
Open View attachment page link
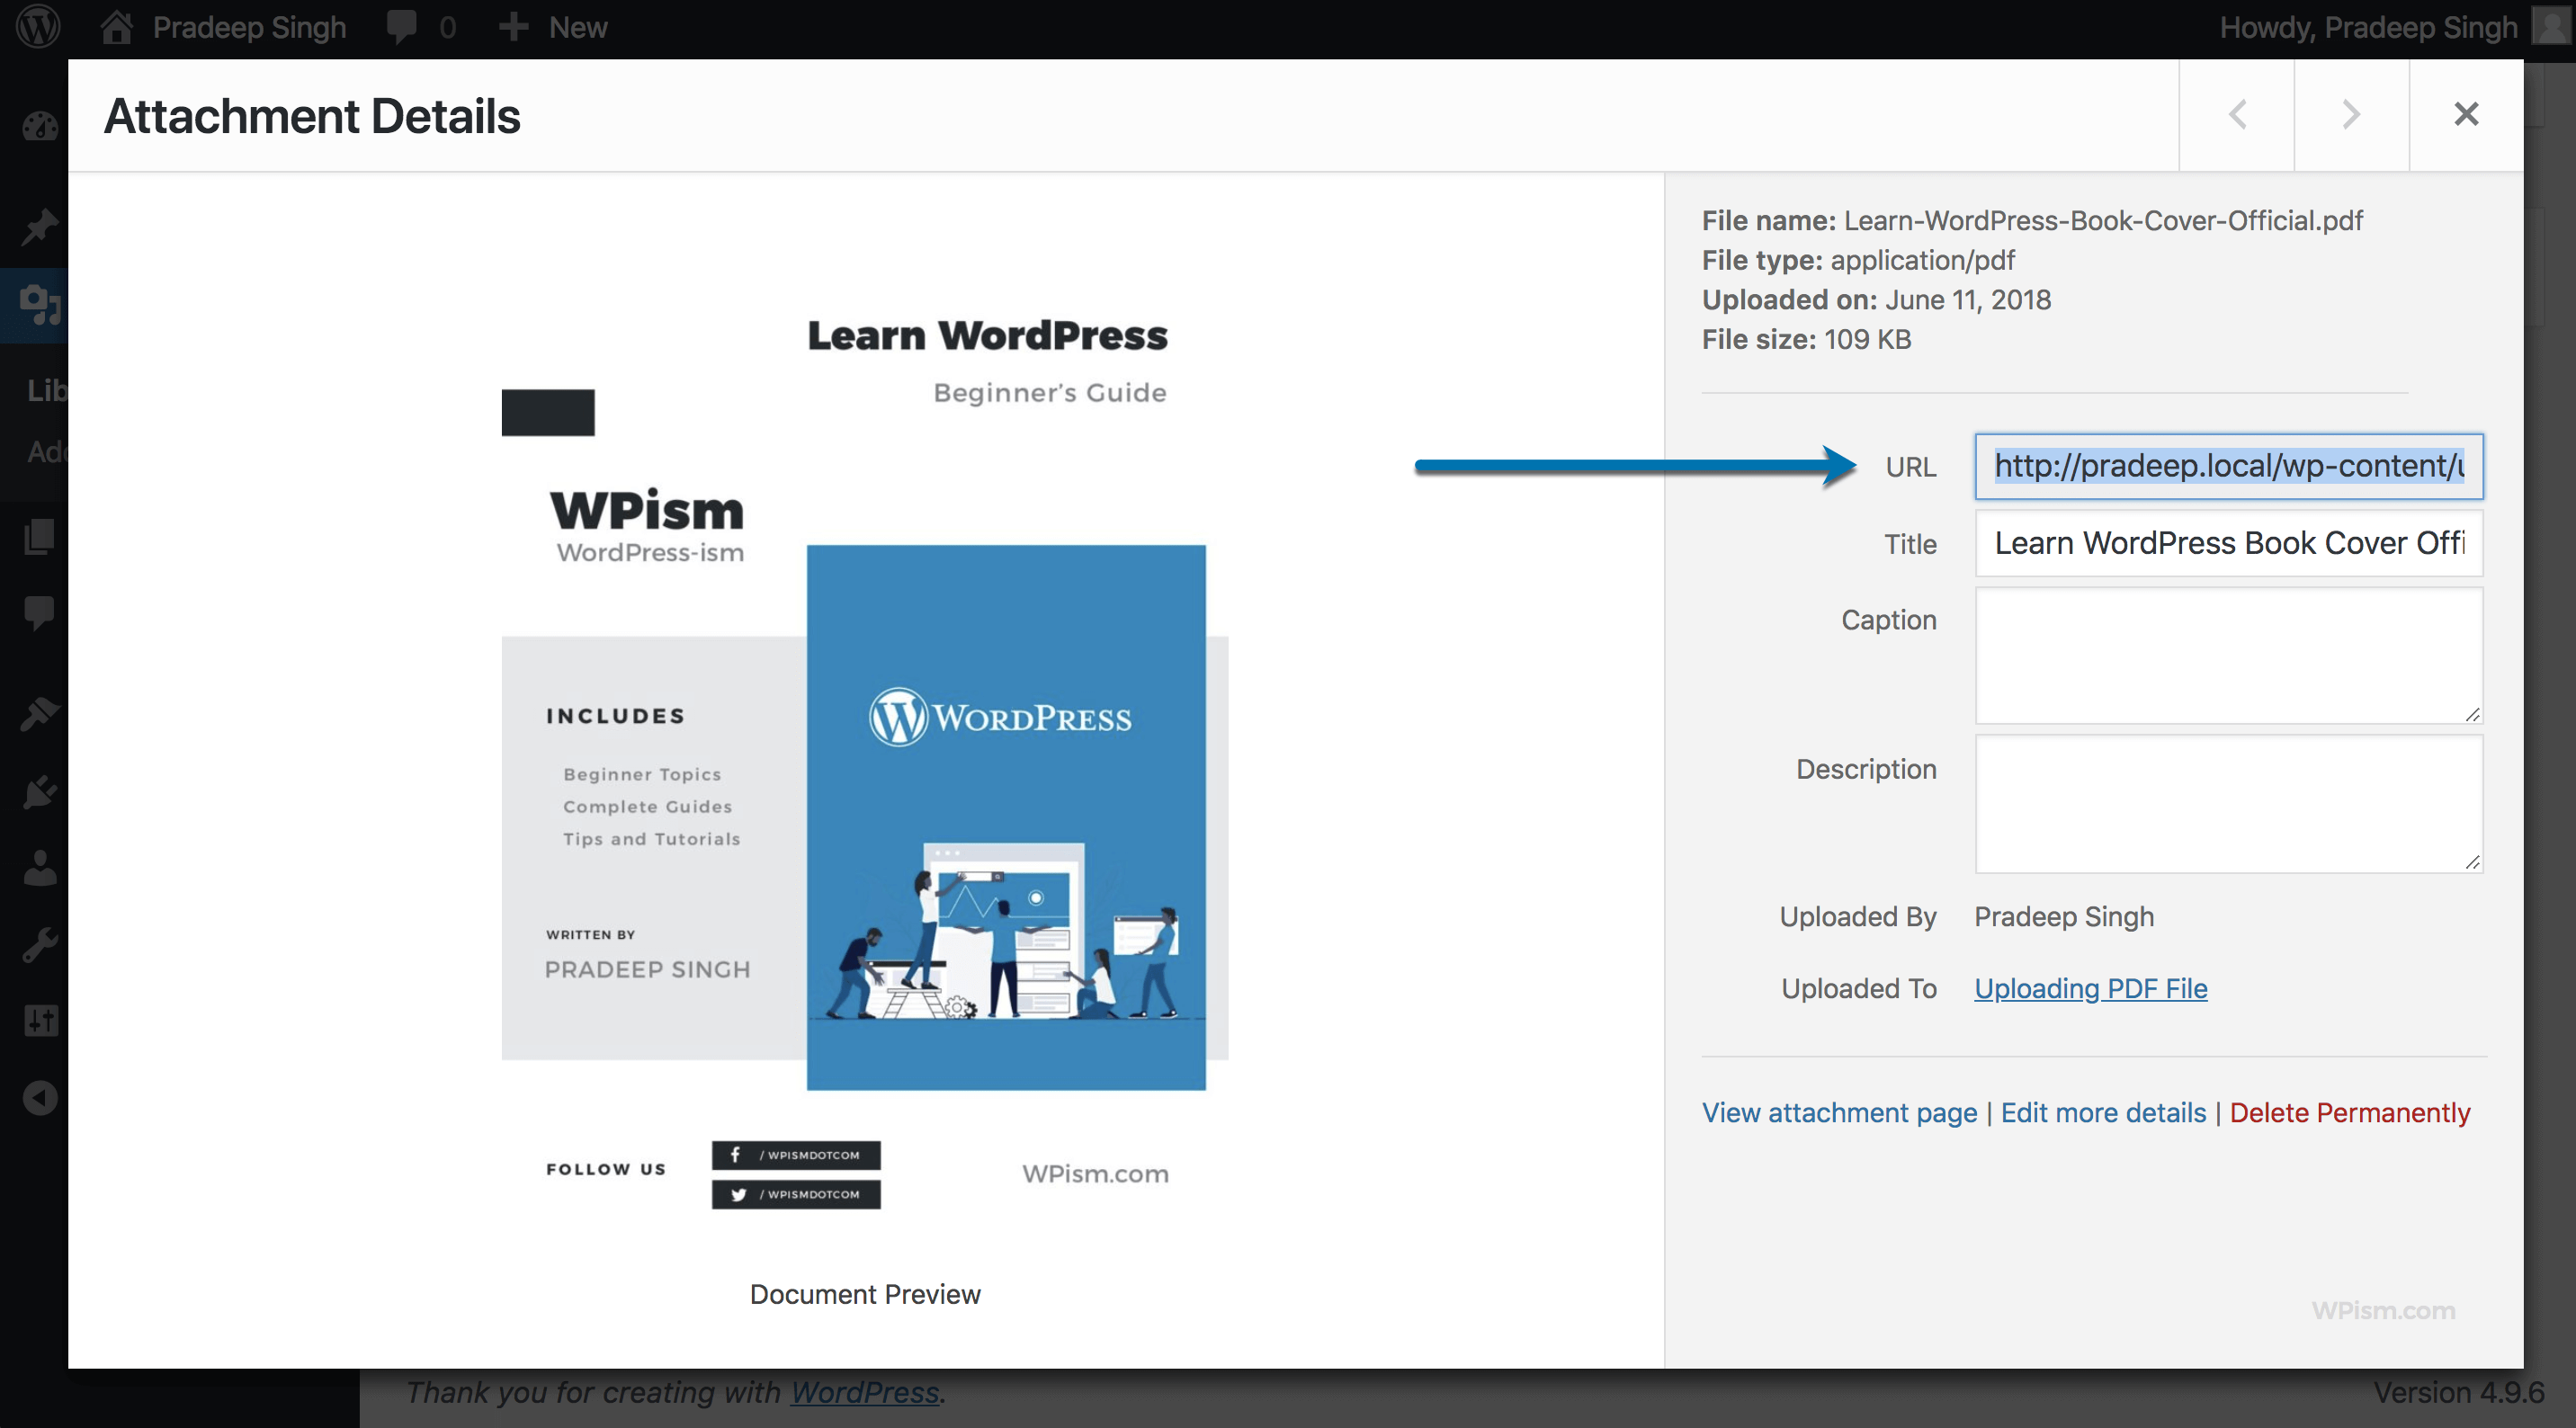1839,1113
